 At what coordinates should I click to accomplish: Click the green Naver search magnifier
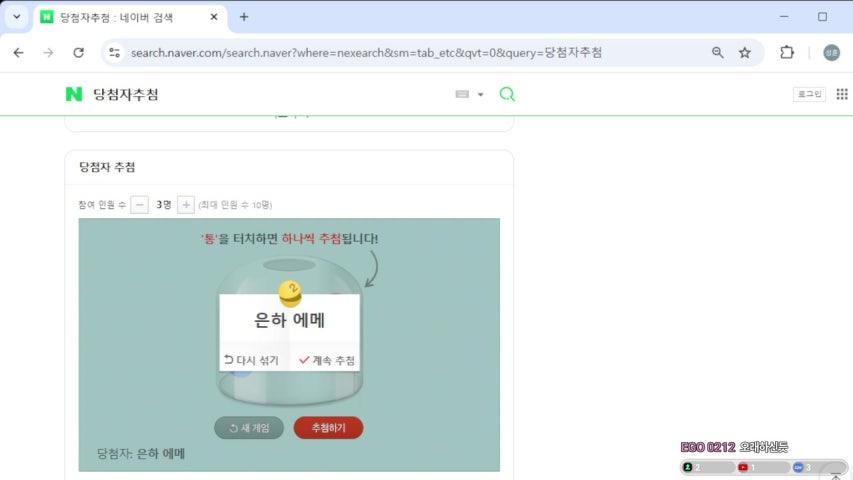coord(507,94)
